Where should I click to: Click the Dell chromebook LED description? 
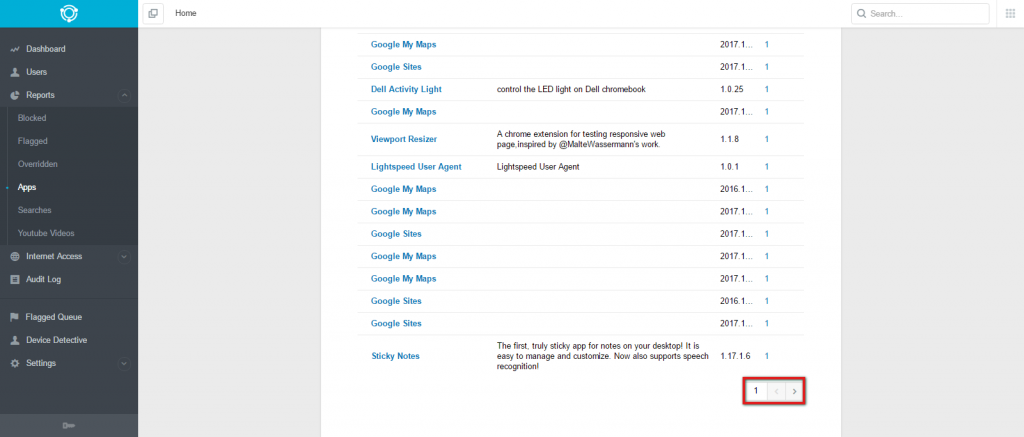point(571,89)
